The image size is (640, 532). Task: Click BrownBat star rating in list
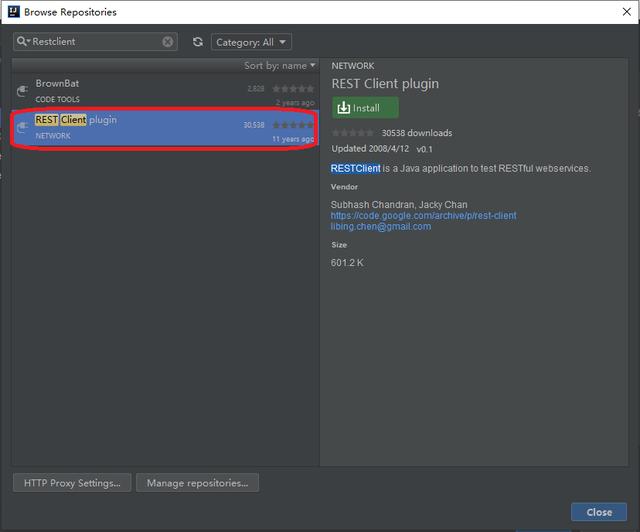click(292, 89)
